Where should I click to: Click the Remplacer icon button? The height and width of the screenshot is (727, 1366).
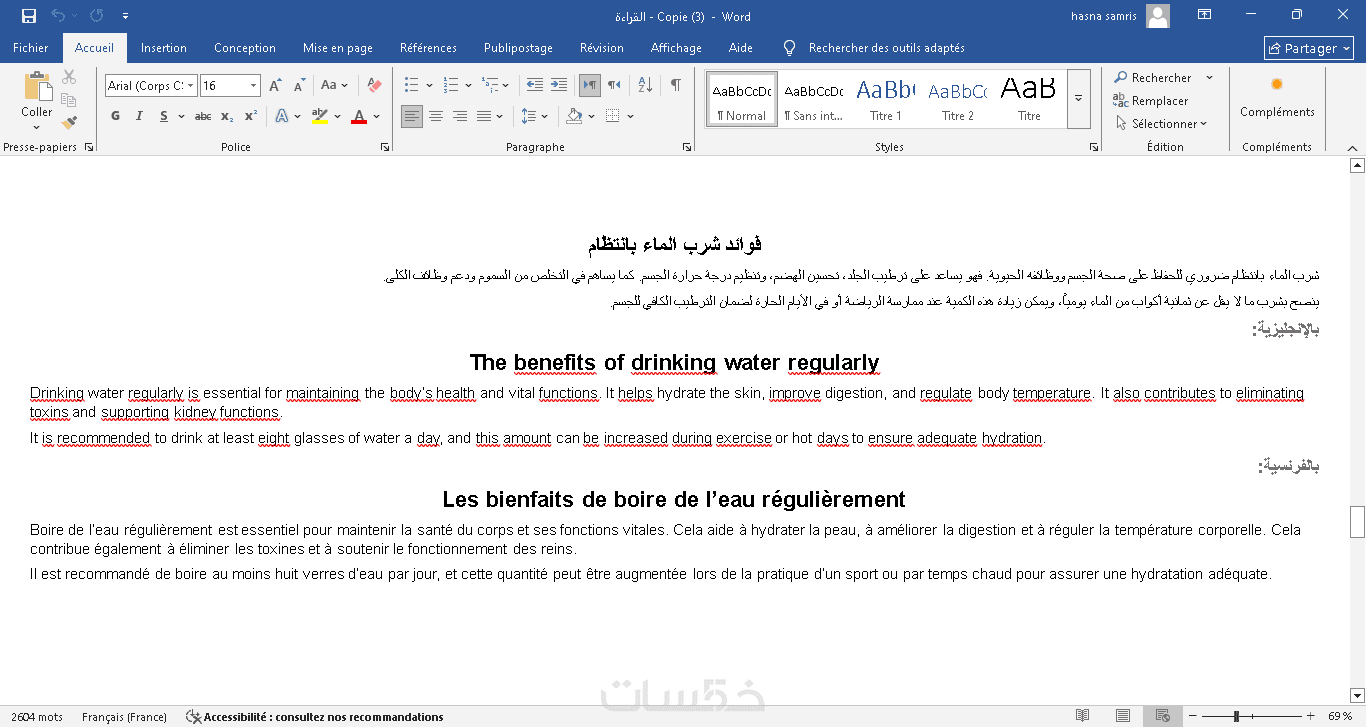[1151, 101]
